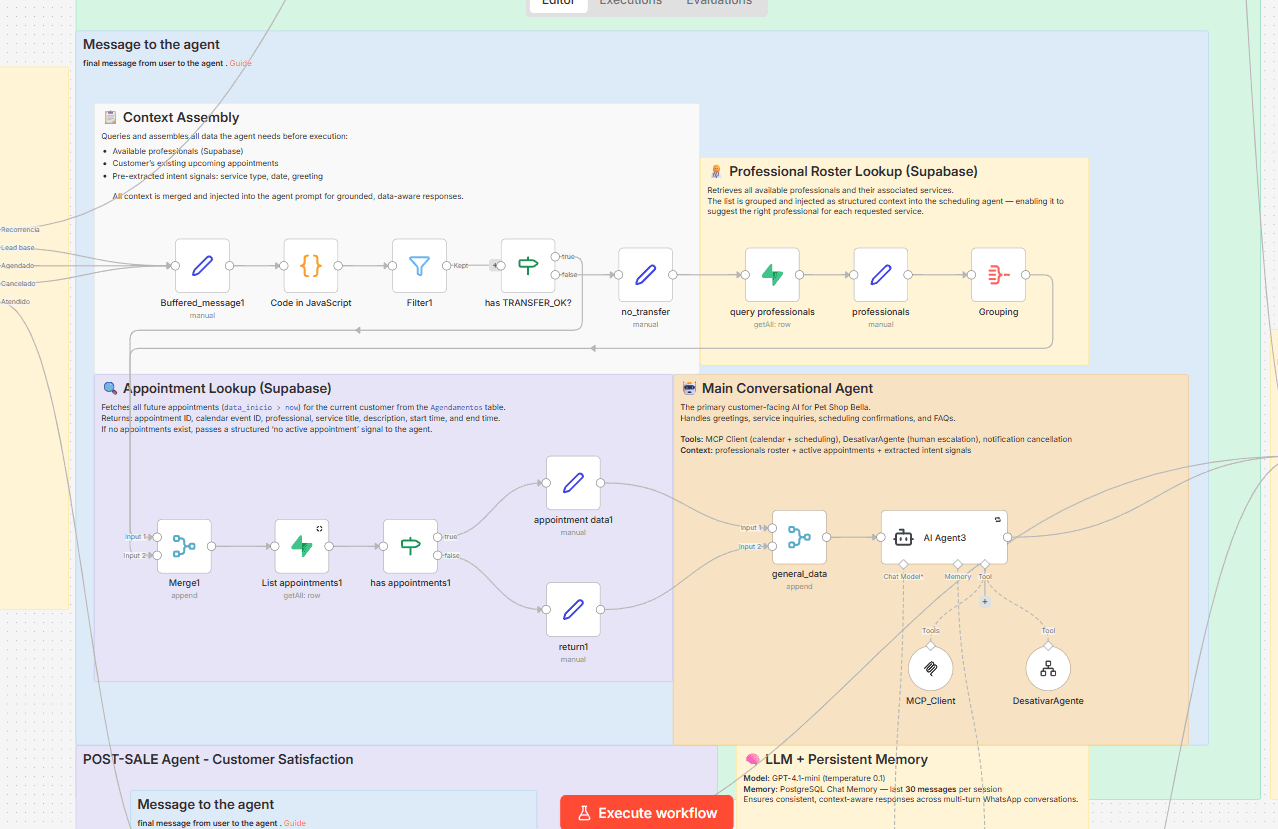Screen dimensions: 1278x829
Task: Click the Memory connector on AI Agent3
Action: [957, 565]
